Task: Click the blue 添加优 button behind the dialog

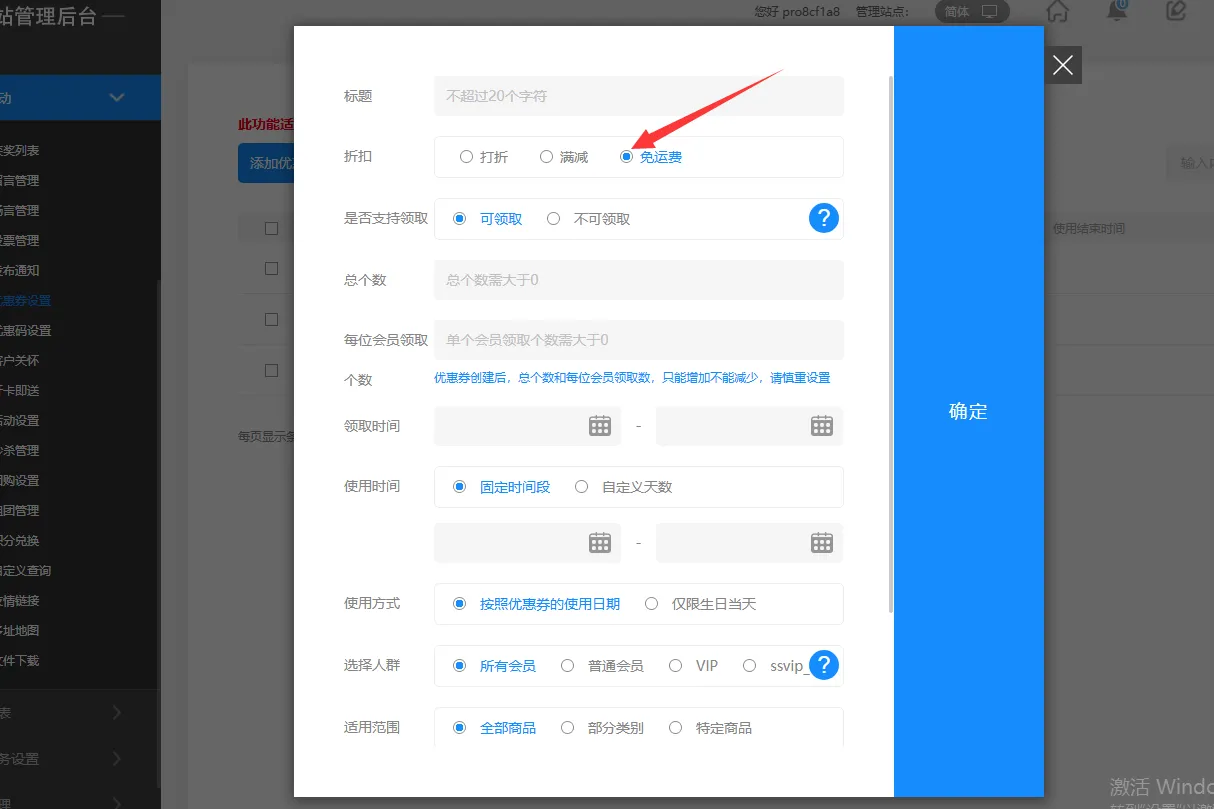Action: click(266, 163)
